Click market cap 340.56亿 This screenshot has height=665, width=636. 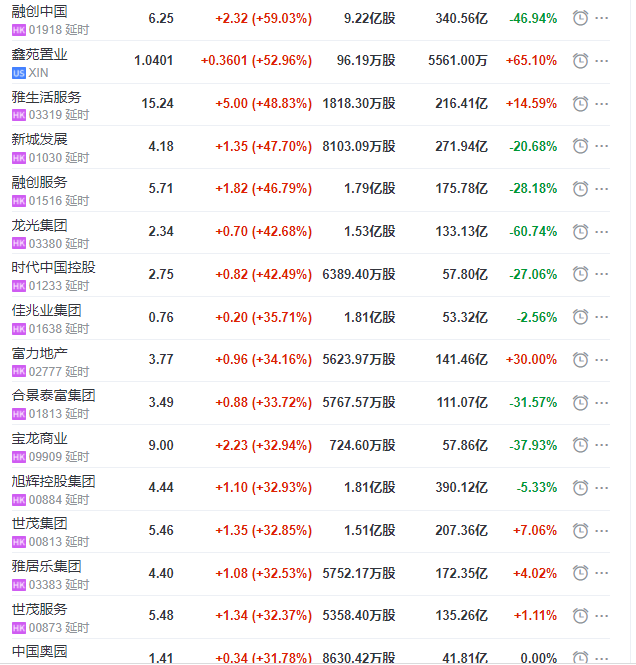point(461,18)
